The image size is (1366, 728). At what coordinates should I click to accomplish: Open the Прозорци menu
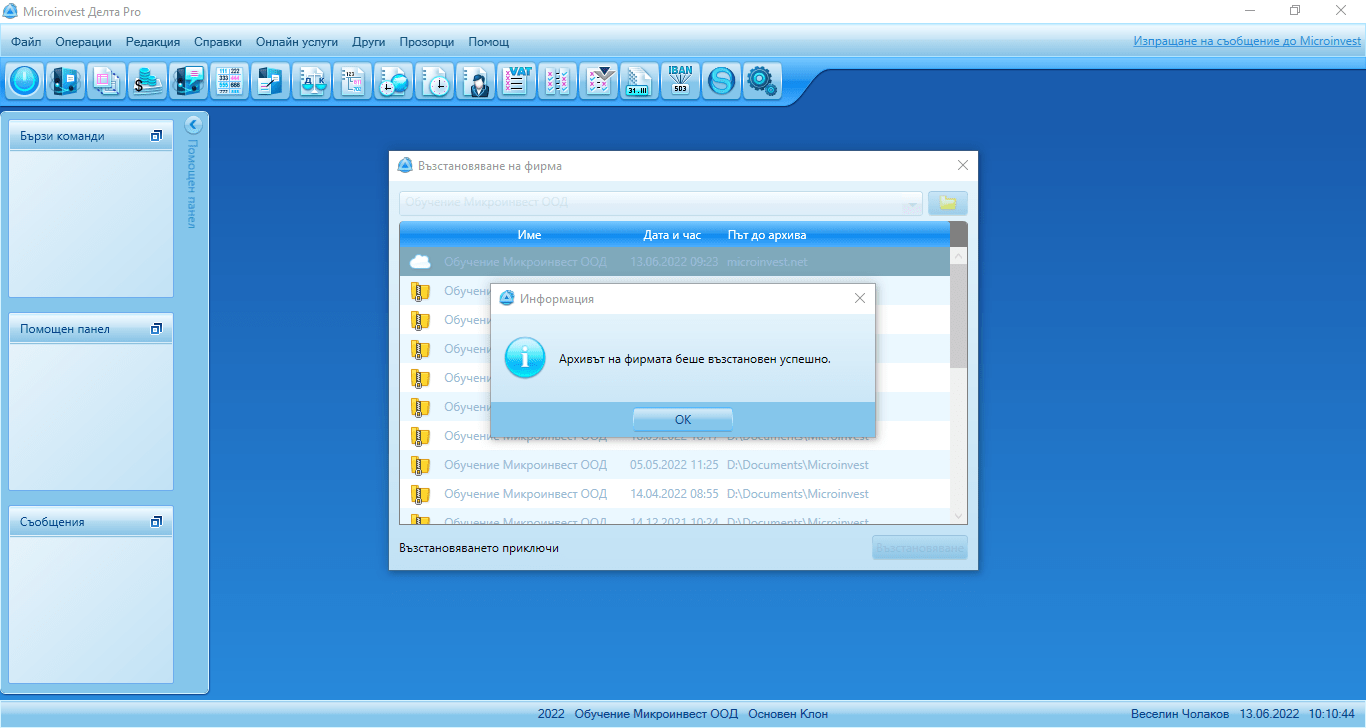(x=427, y=42)
